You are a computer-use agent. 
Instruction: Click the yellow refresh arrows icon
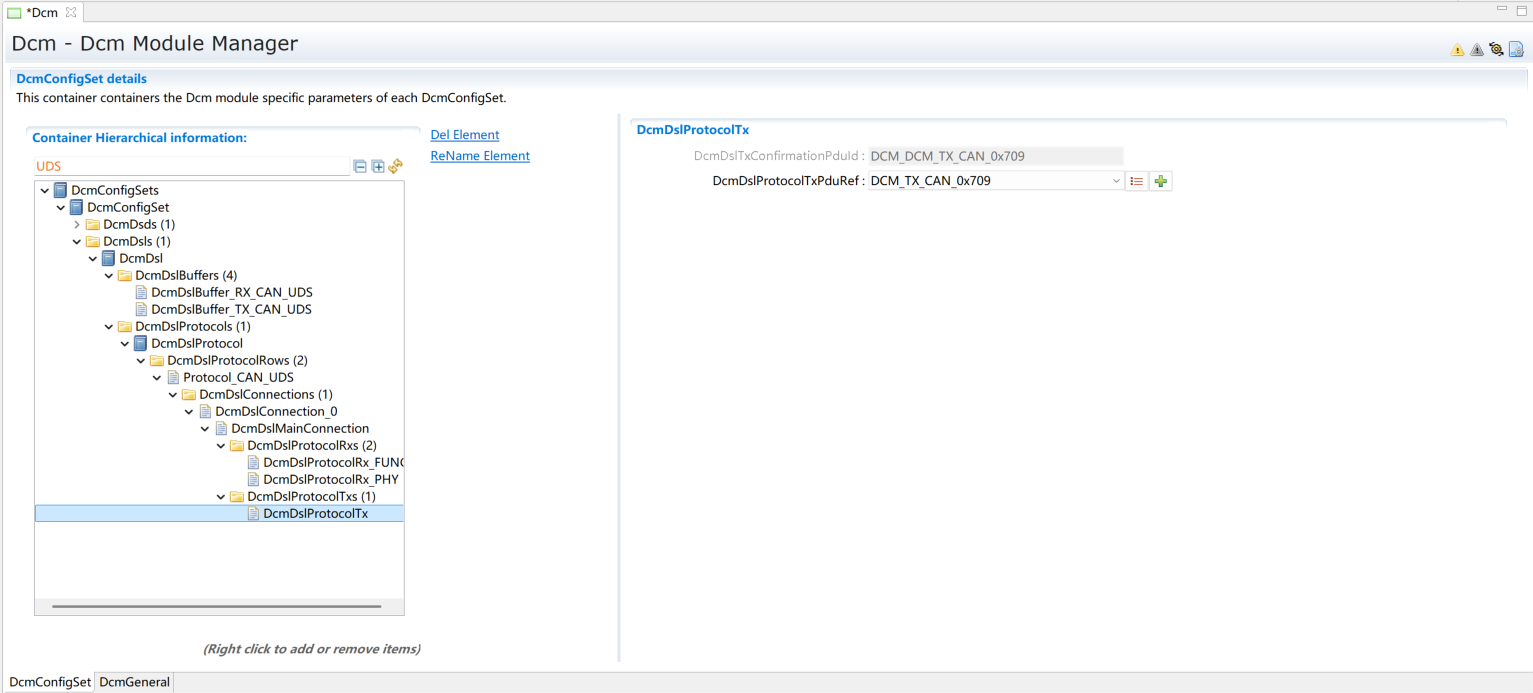pyautogui.click(x=396, y=166)
